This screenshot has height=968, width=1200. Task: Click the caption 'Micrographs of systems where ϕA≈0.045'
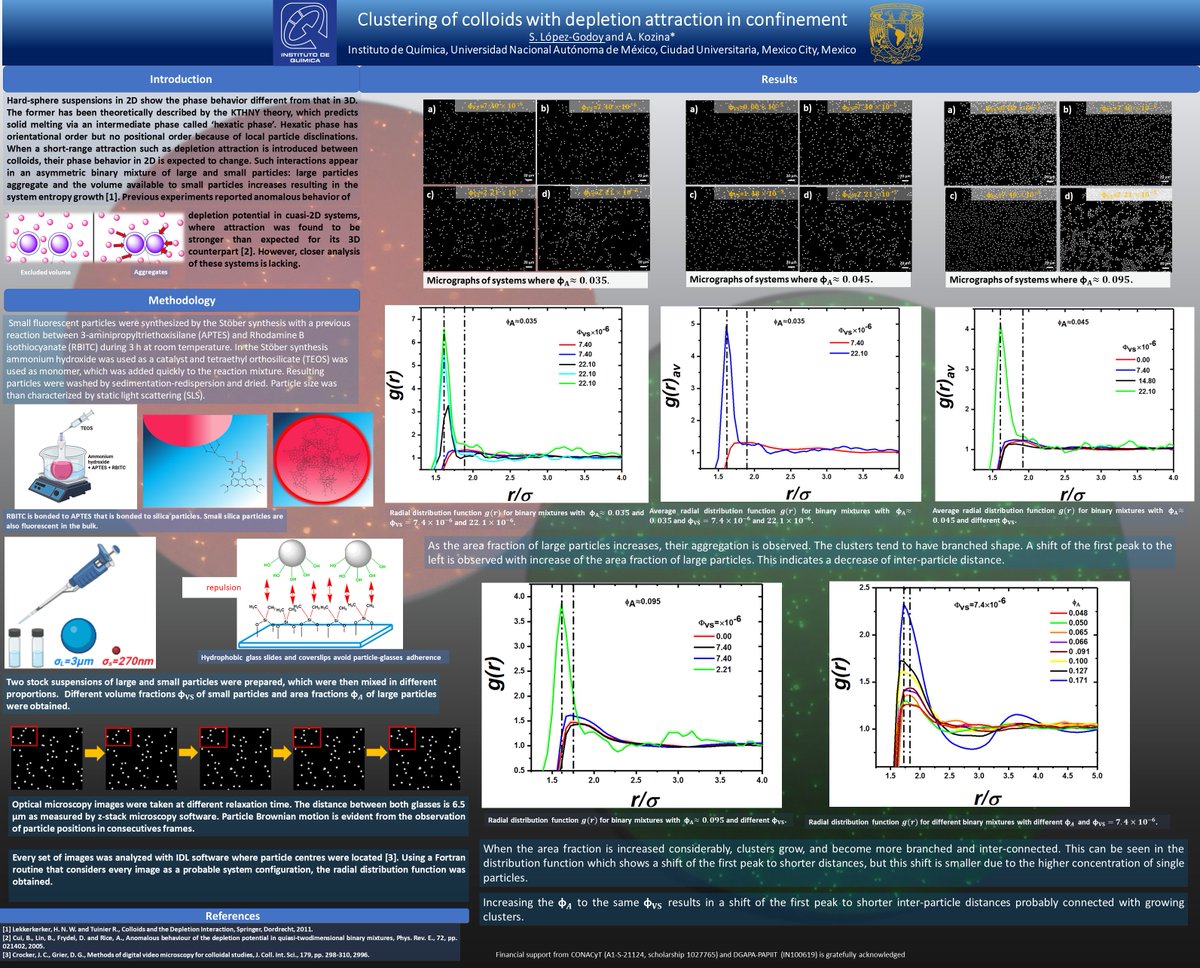coord(782,279)
